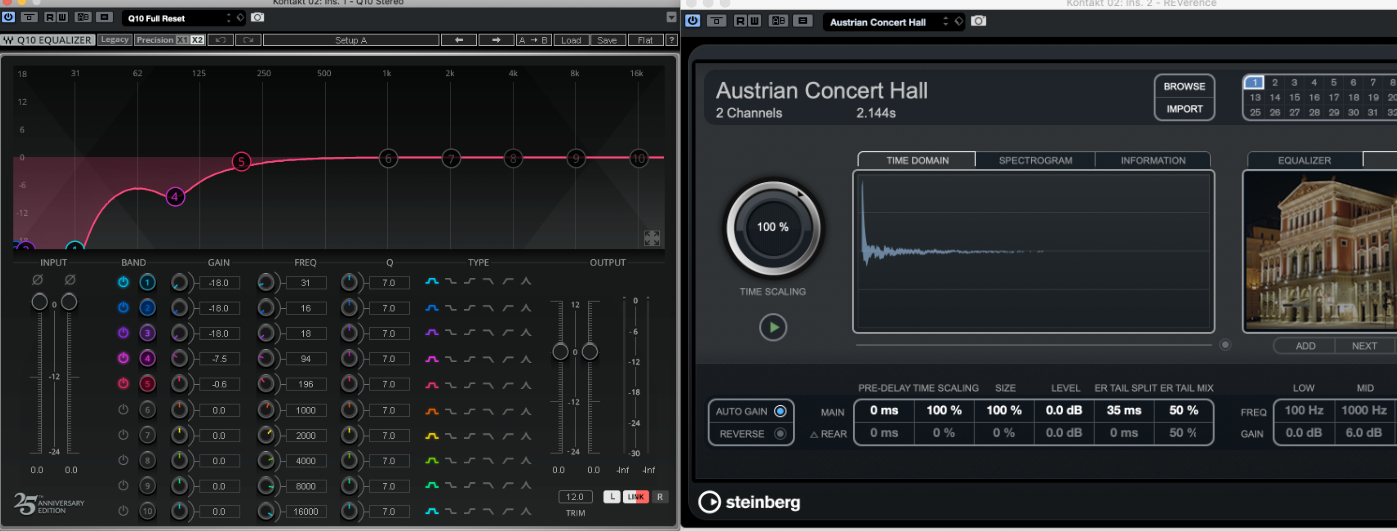
Task: Copy setup A to B
Action: [534, 40]
